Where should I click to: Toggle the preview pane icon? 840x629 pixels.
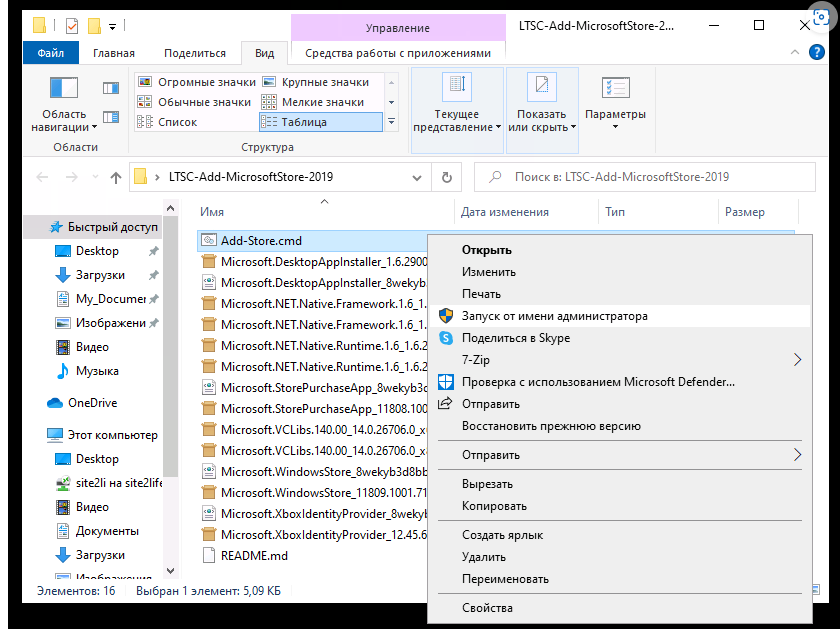111,88
